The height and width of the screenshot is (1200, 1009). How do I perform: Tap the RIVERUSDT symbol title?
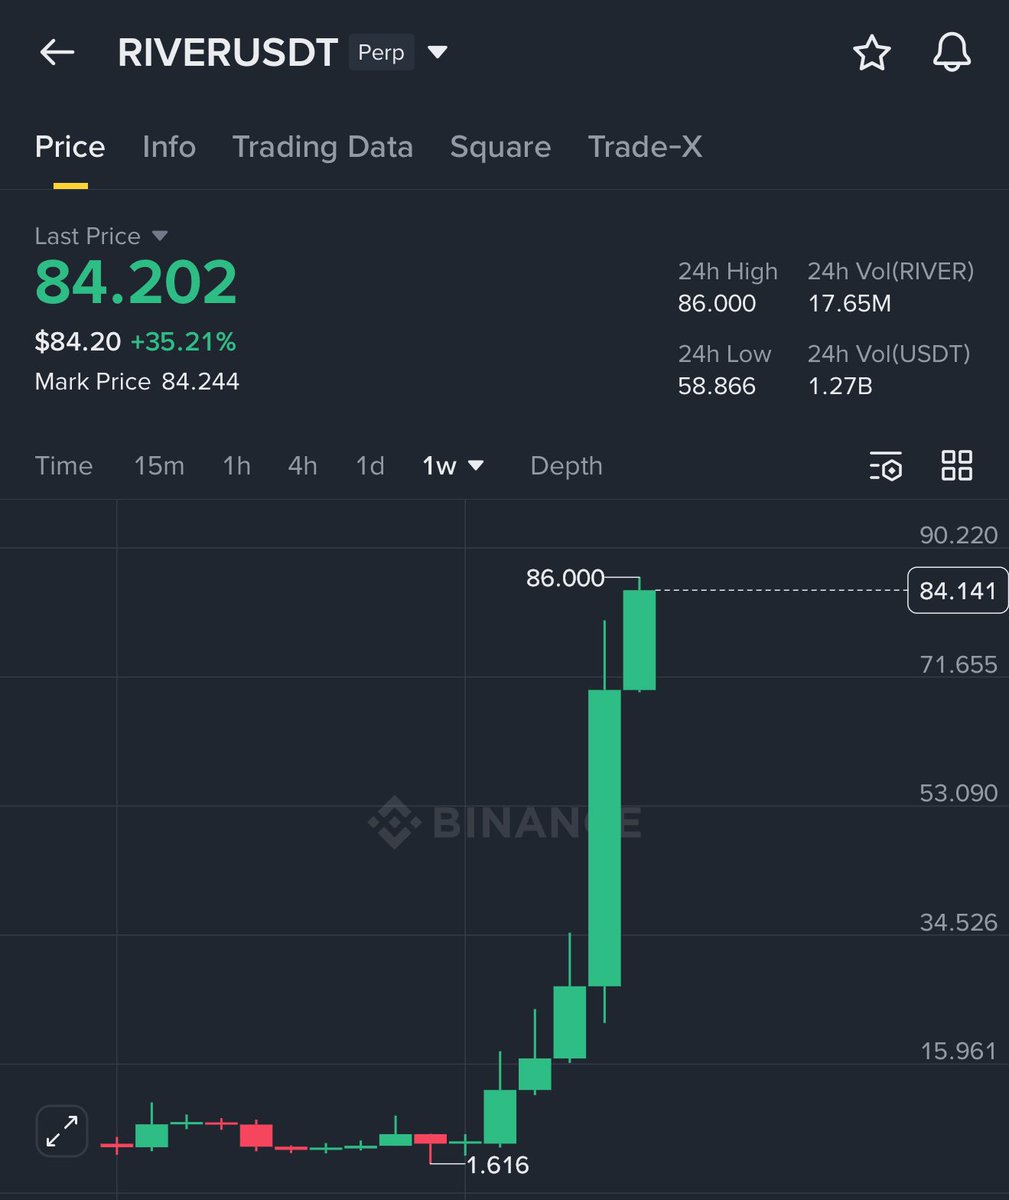point(228,53)
